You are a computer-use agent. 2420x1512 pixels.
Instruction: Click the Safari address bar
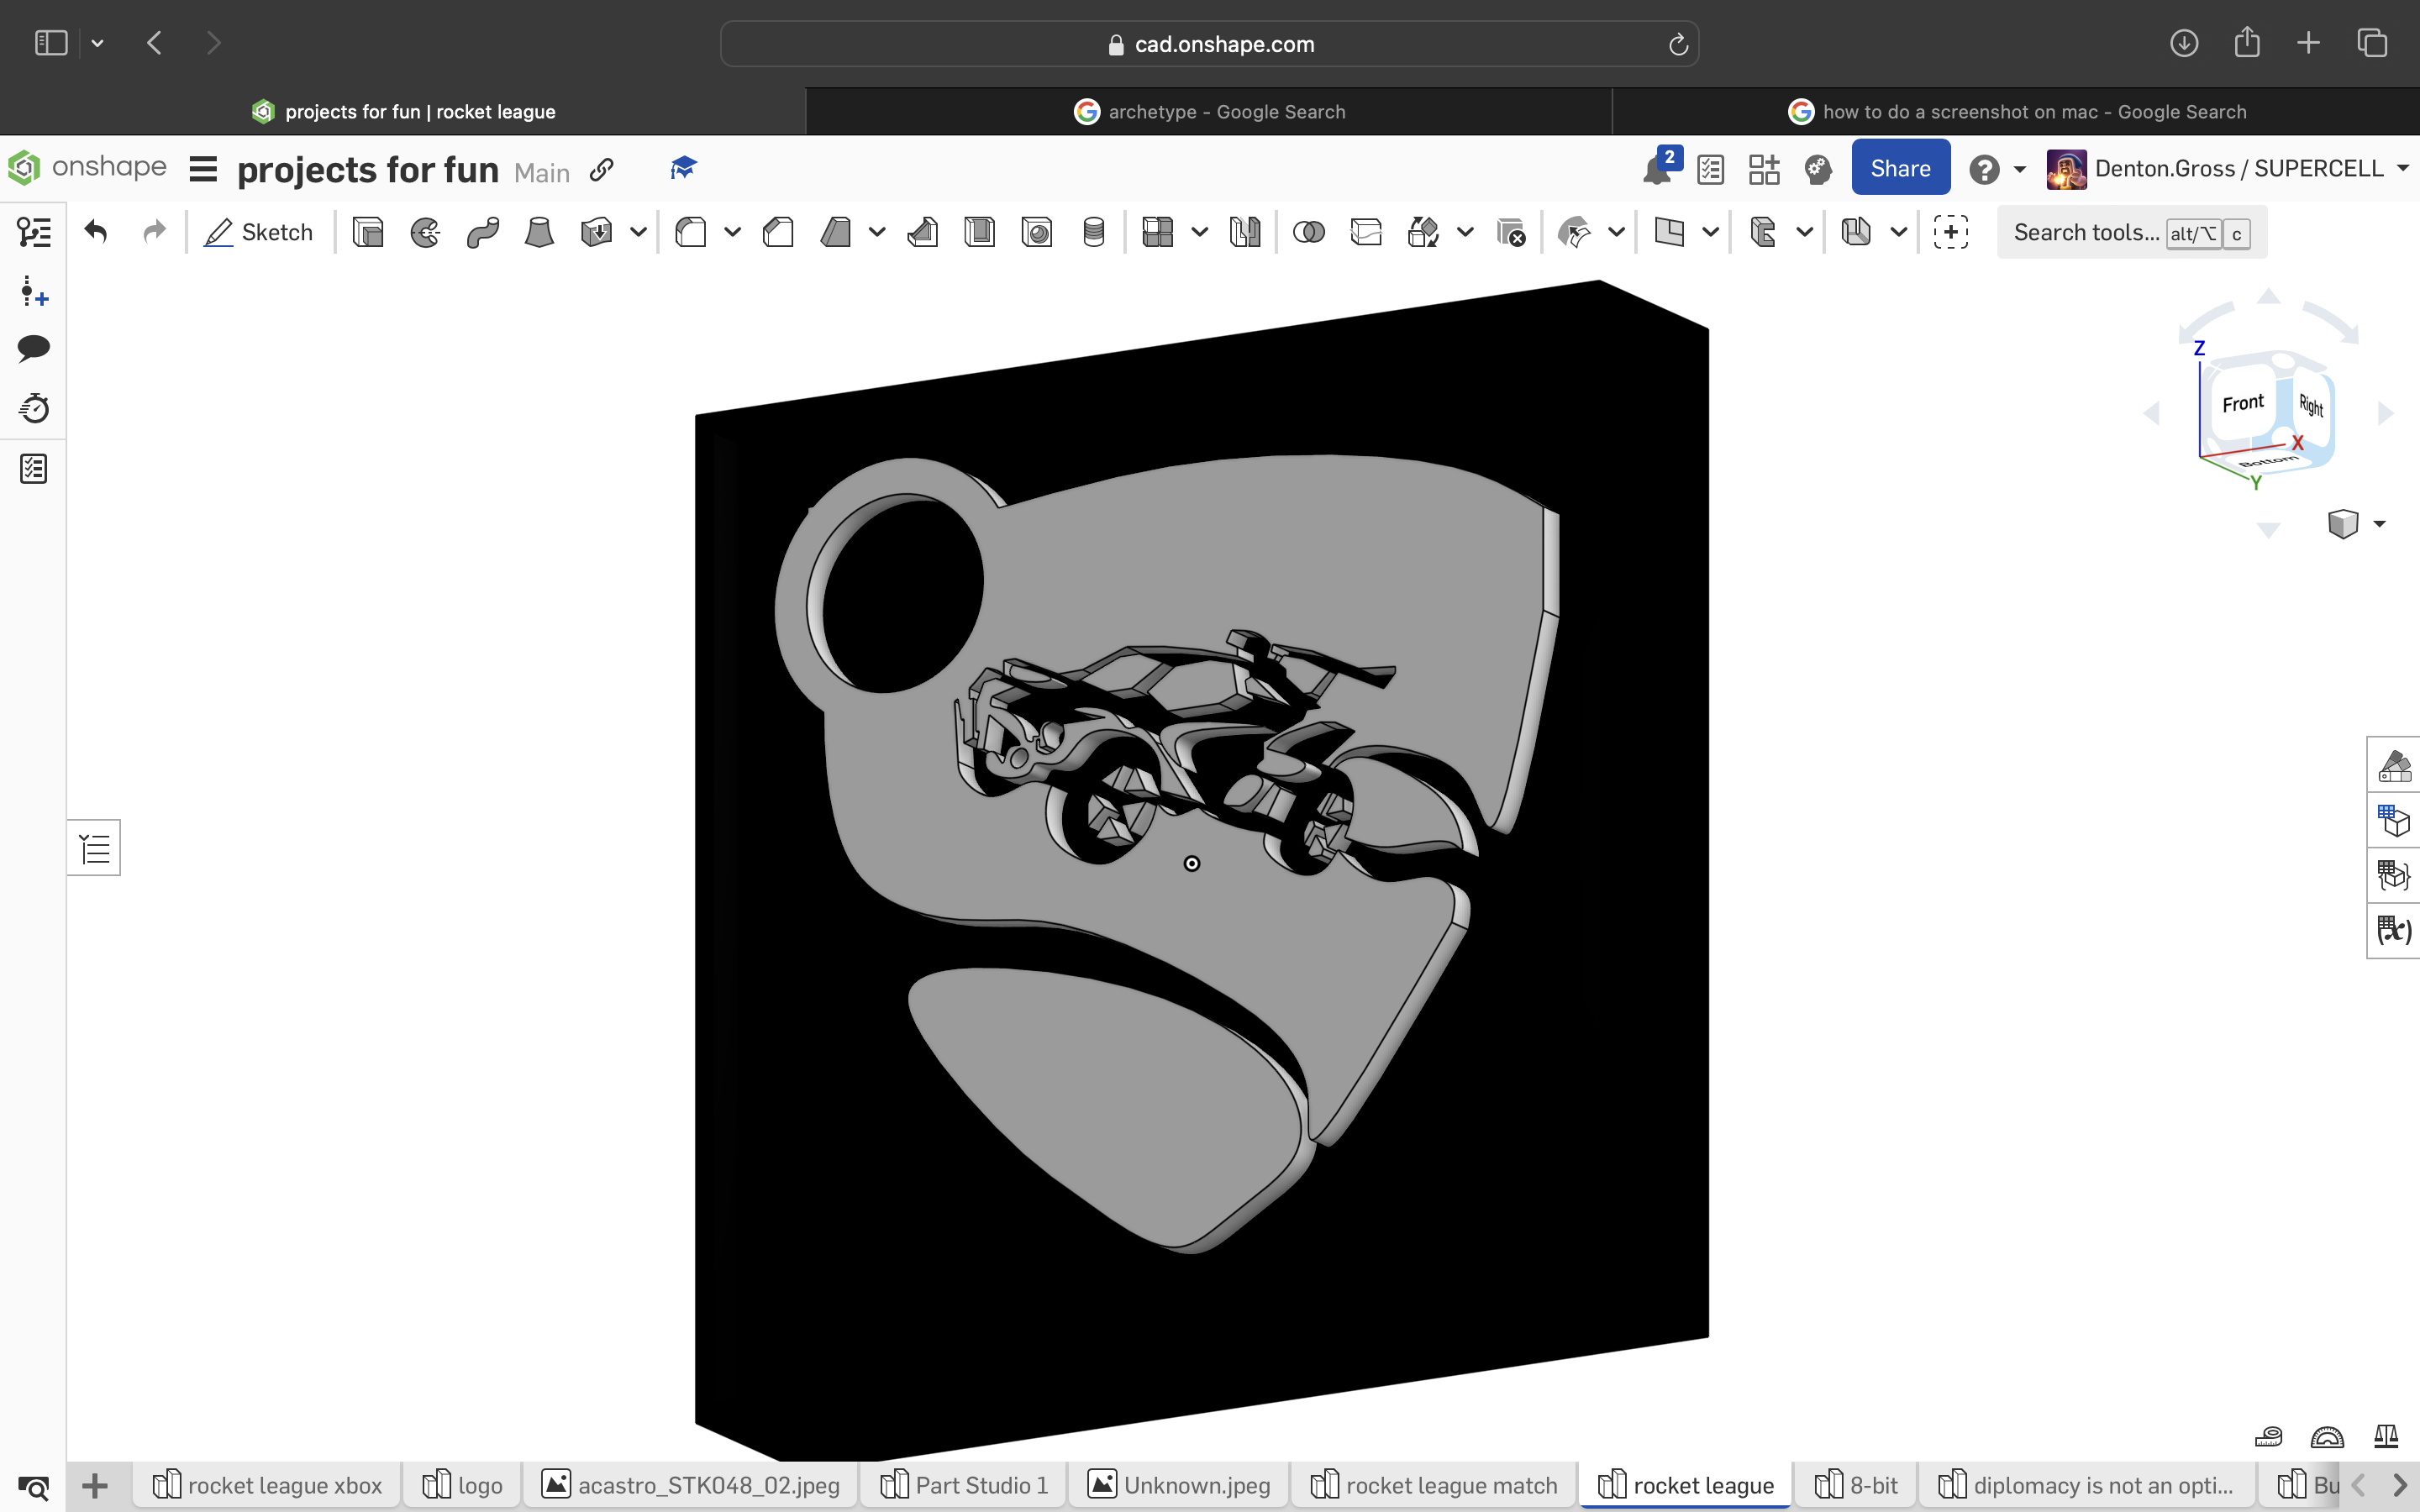[x=1209, y=44]
